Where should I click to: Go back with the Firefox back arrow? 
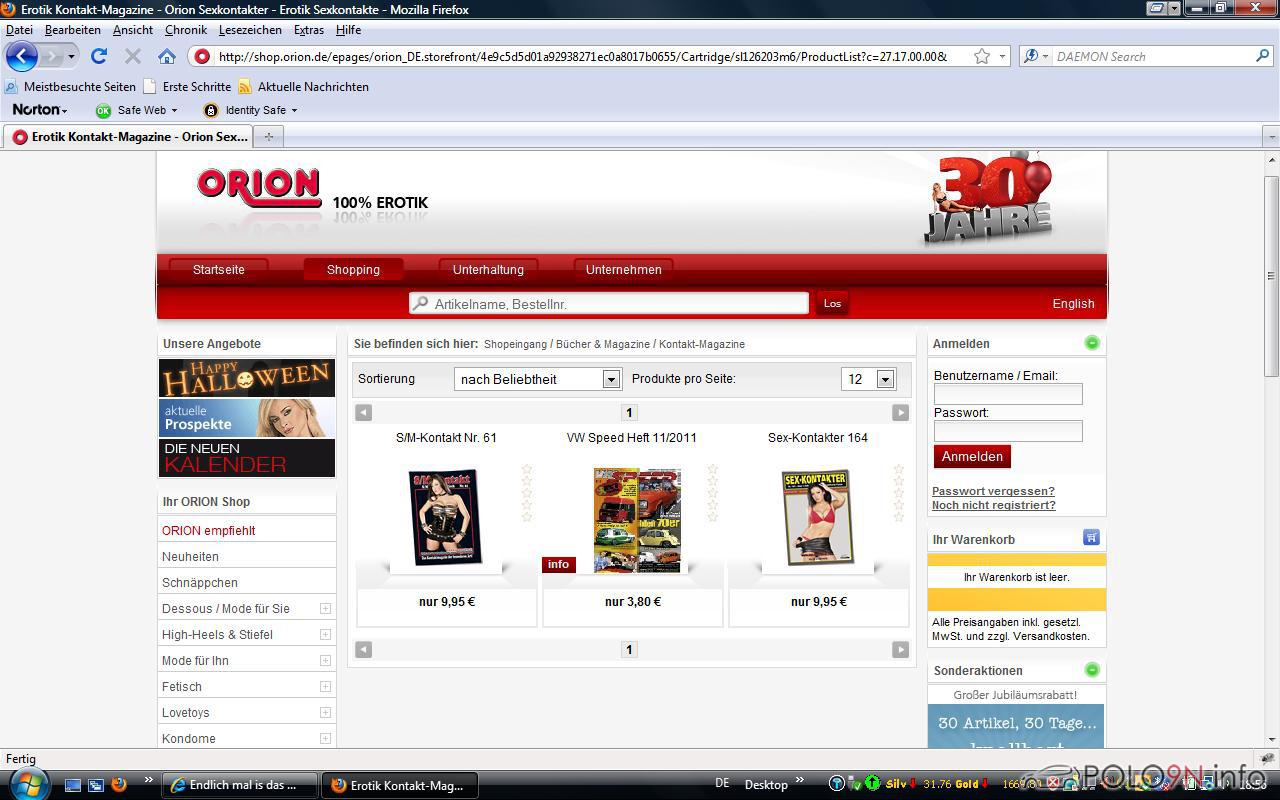click(22, 56)
